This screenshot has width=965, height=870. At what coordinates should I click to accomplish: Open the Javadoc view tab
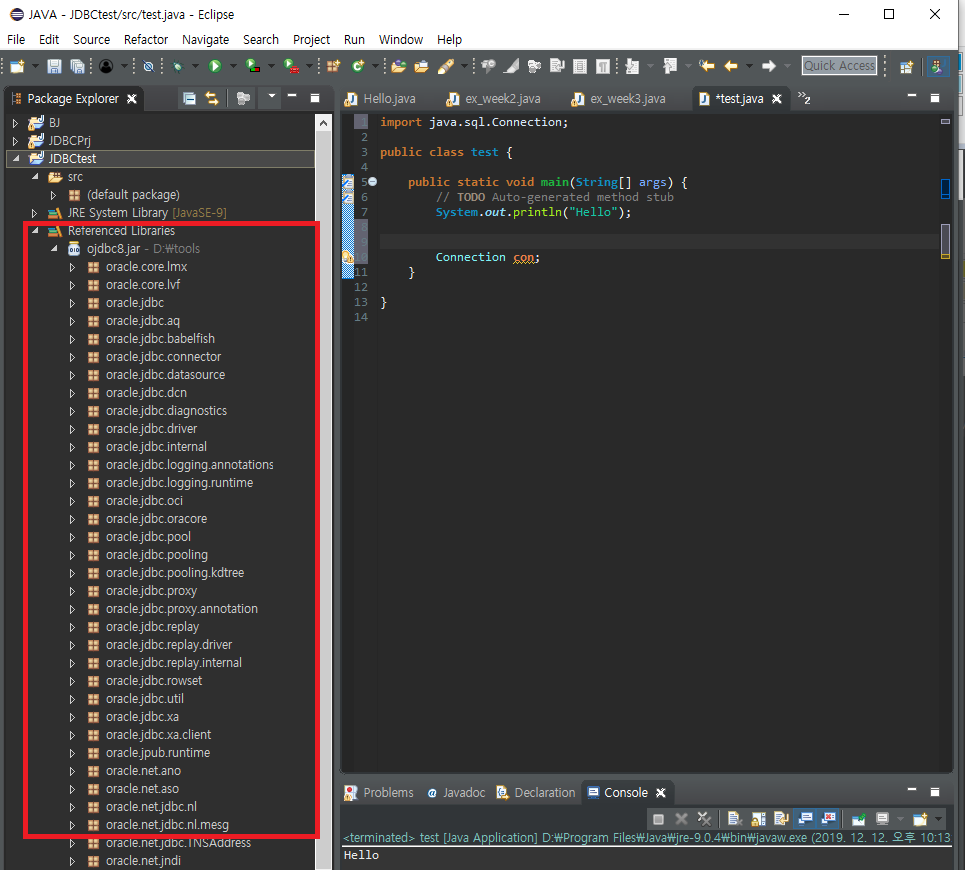[457, 792]
